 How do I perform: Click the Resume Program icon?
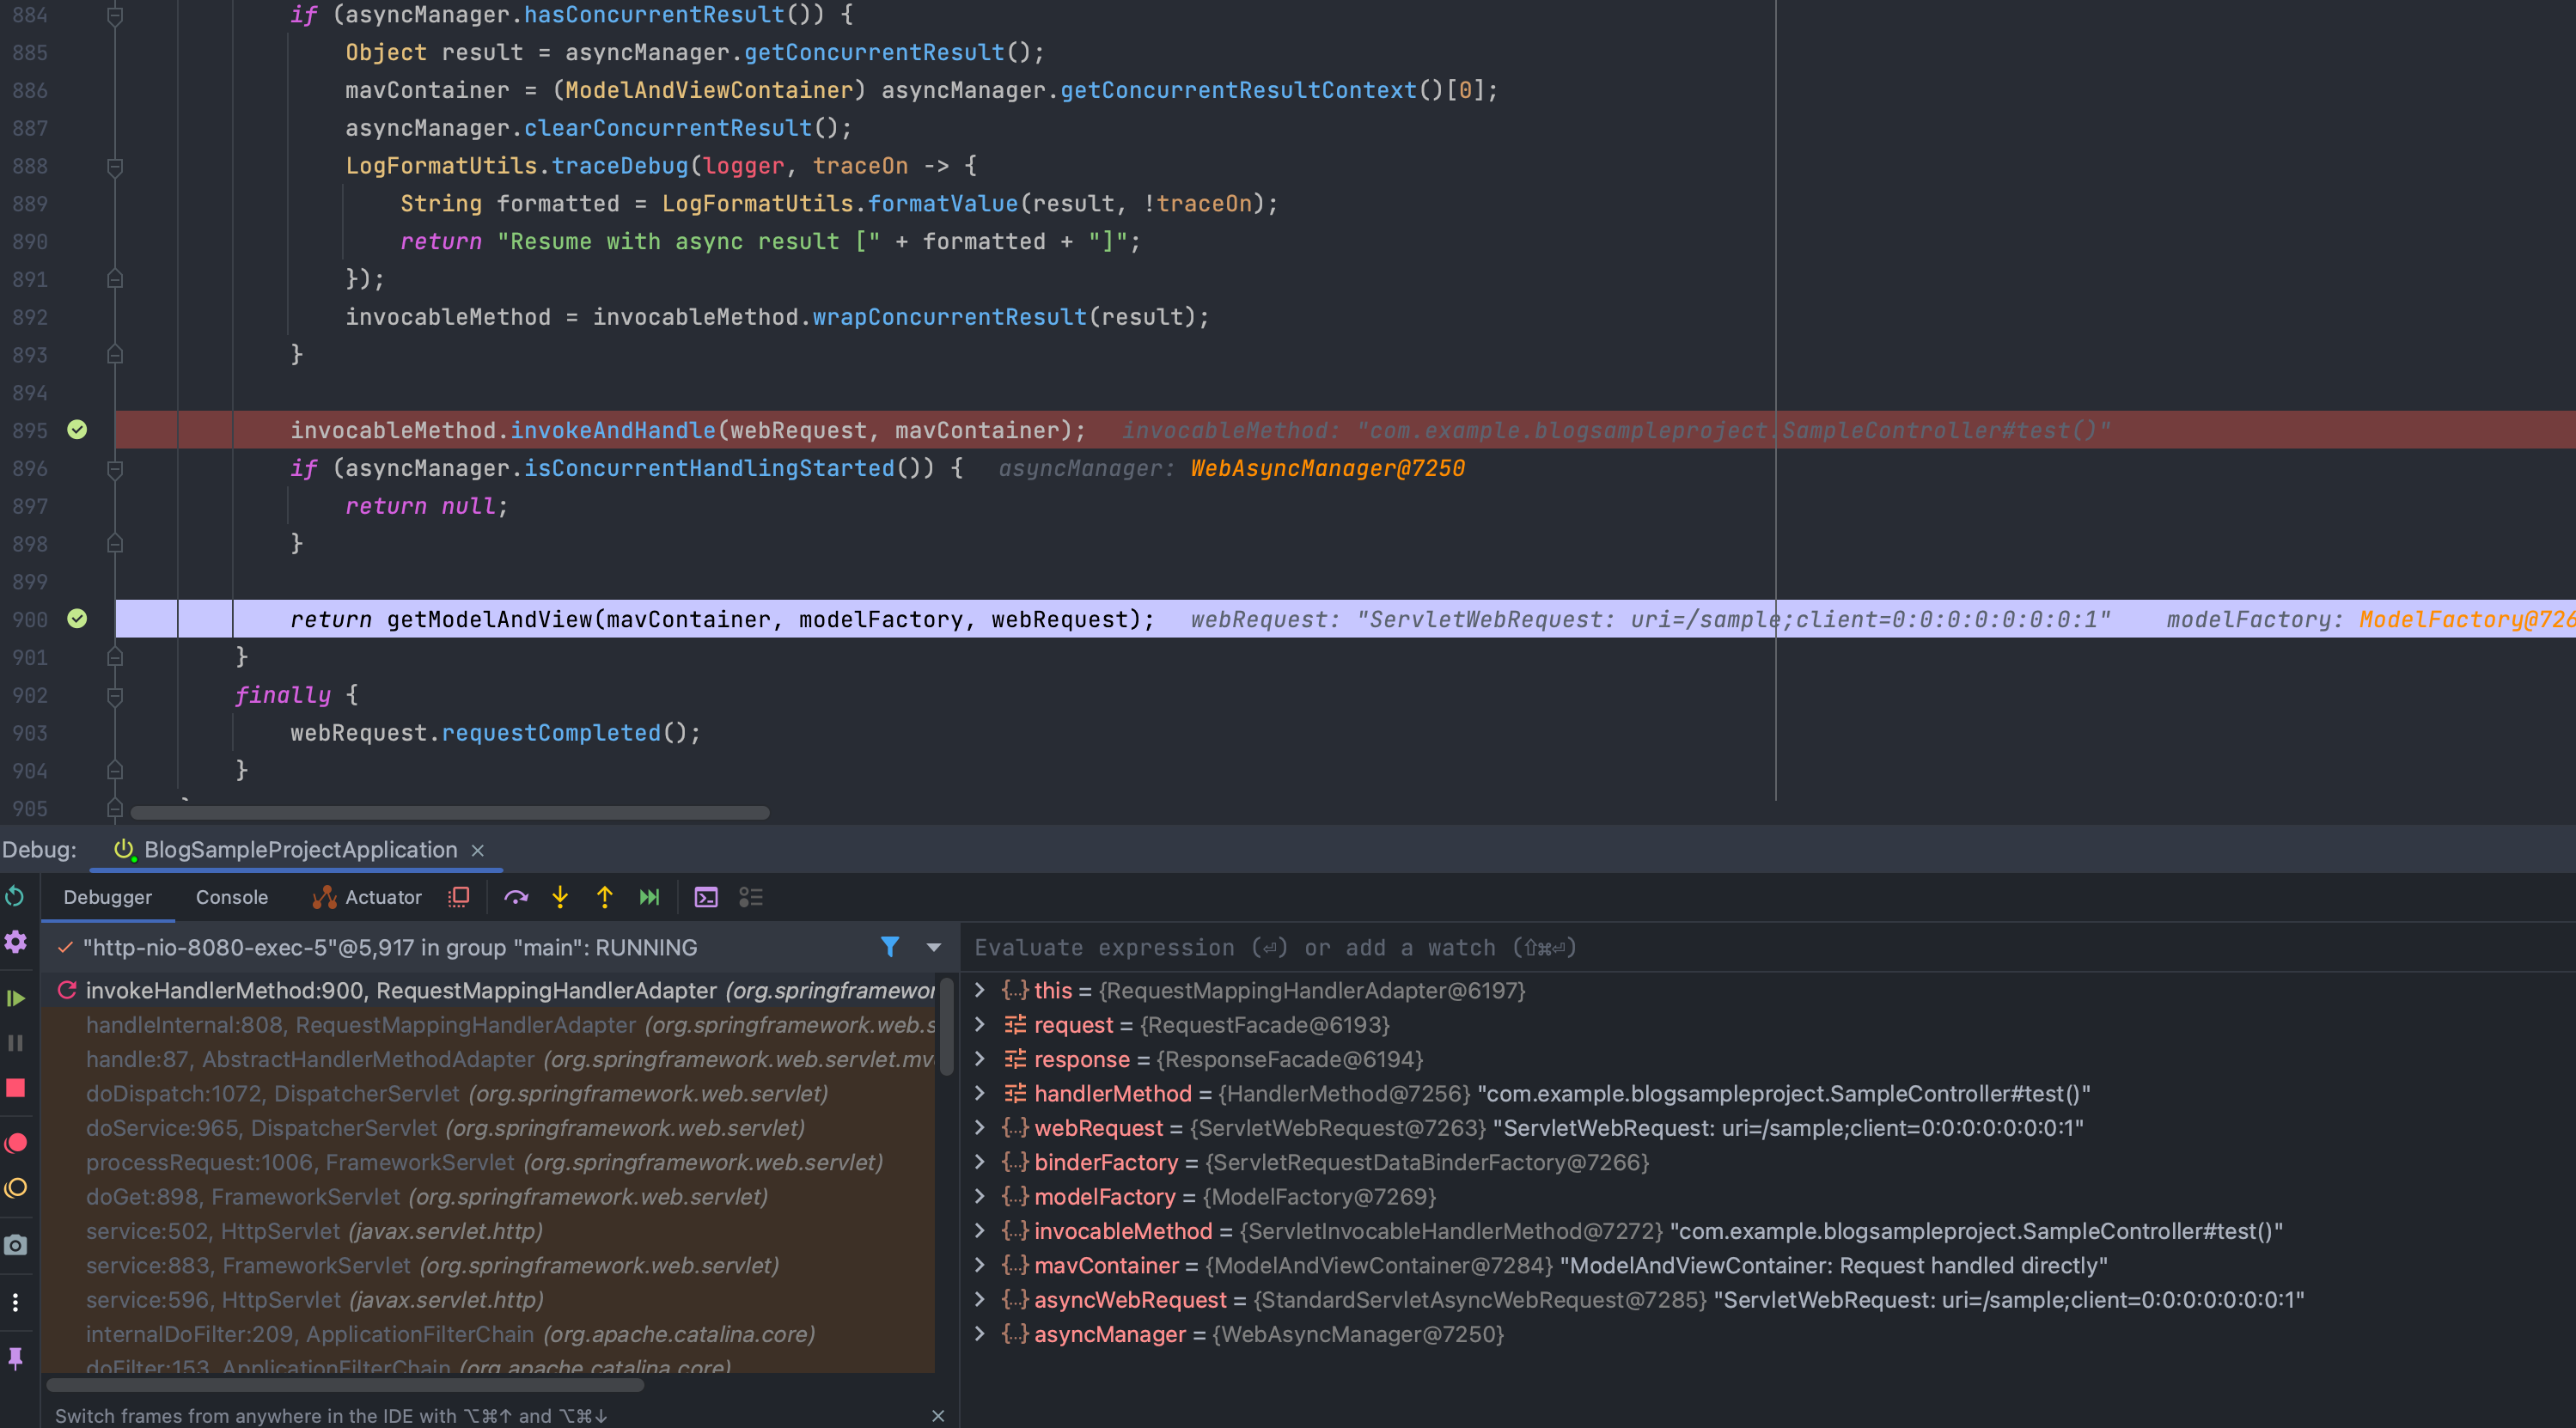(x=16, y=997)
